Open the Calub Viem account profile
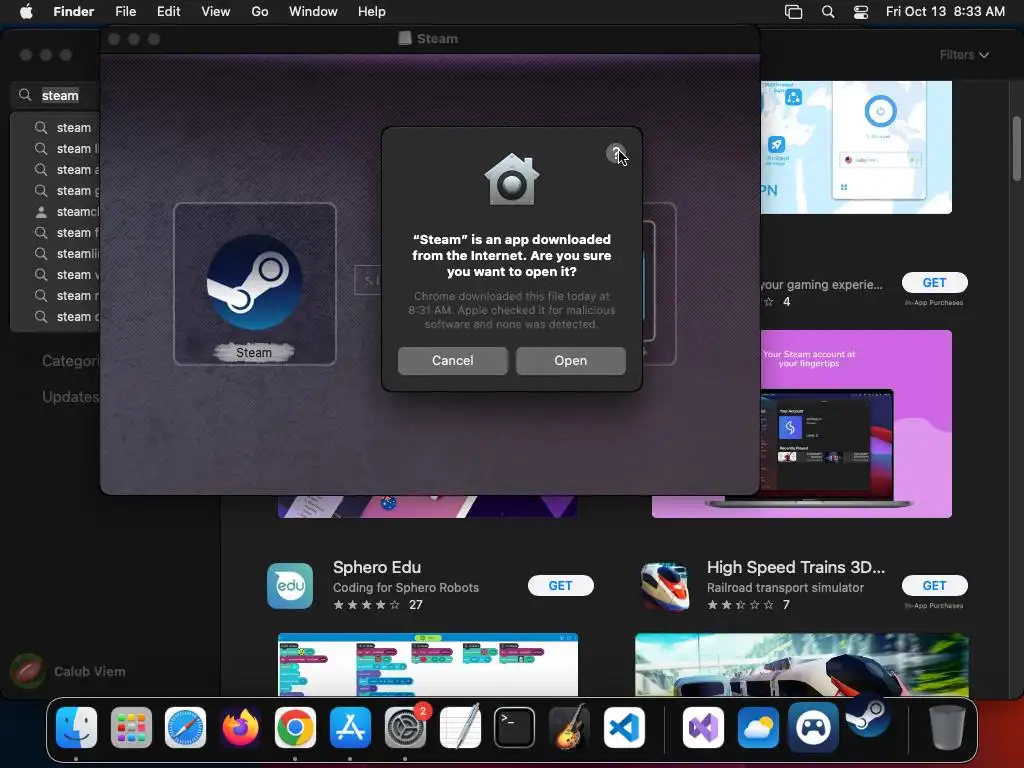The height and width of the screenshot is (768, 1024). [68, 671]
